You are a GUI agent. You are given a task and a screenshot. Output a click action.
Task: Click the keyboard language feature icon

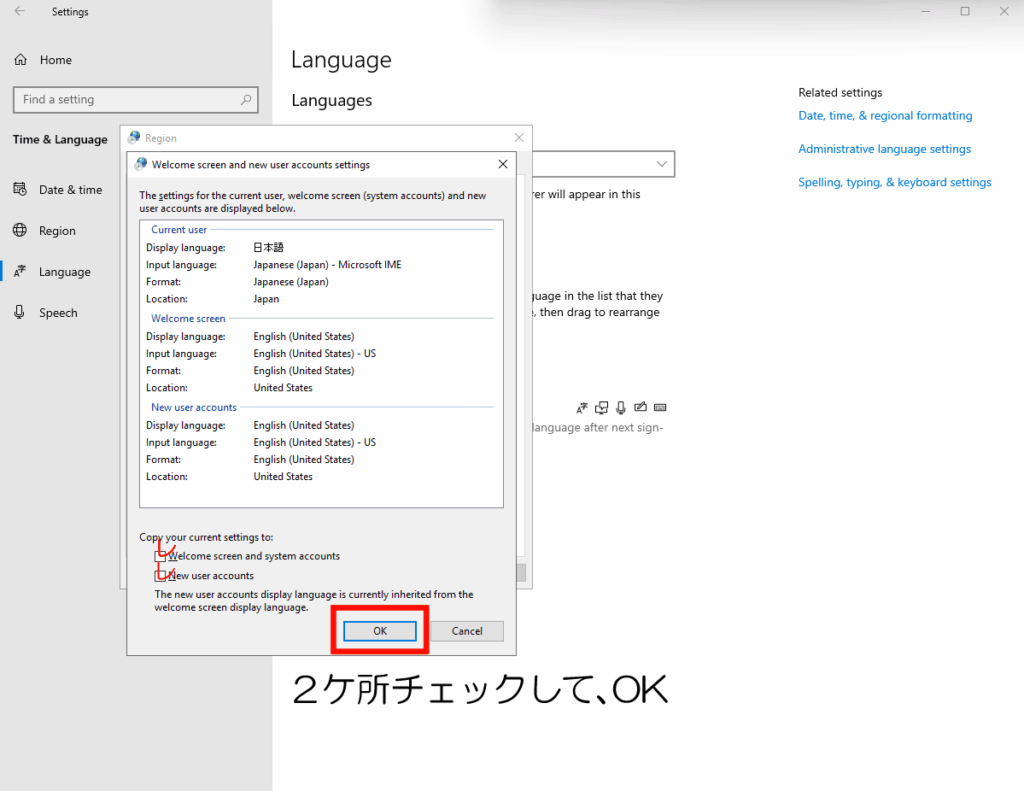coord(660,407)
